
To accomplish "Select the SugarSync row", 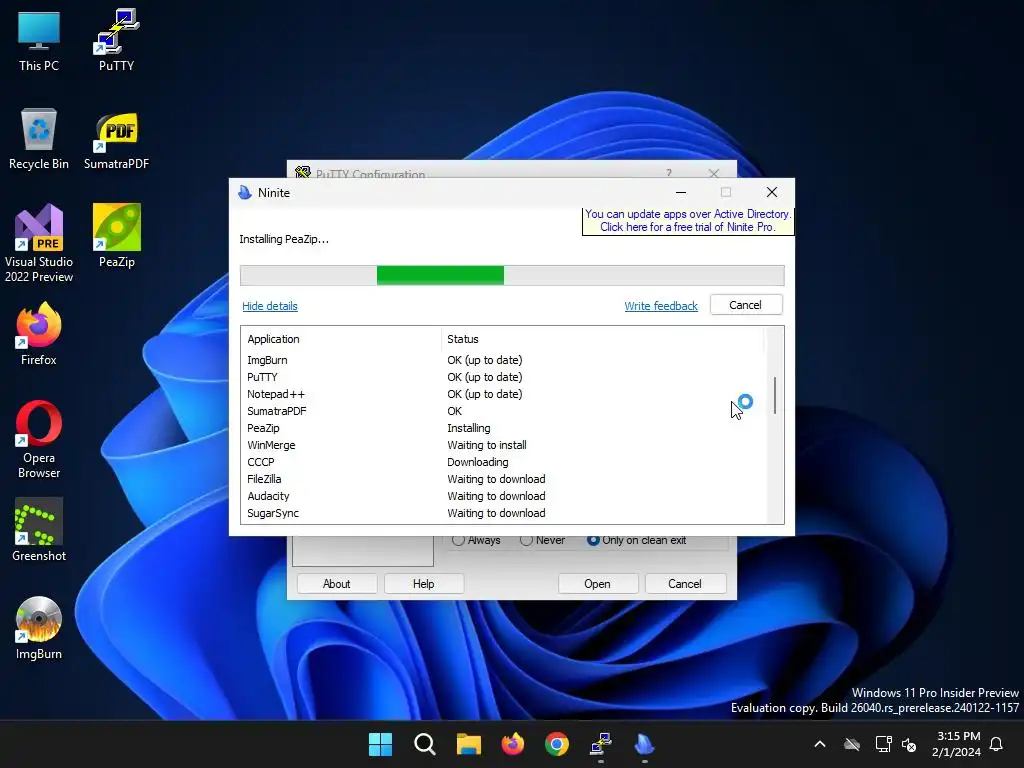I will coord(503,513).
